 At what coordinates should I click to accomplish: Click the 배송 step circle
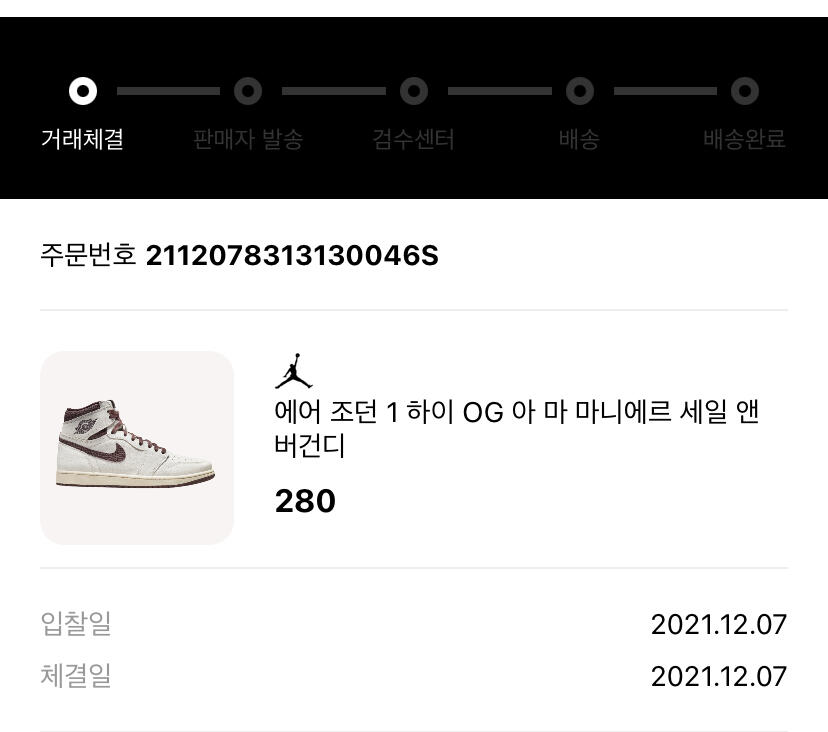point(580,91)
